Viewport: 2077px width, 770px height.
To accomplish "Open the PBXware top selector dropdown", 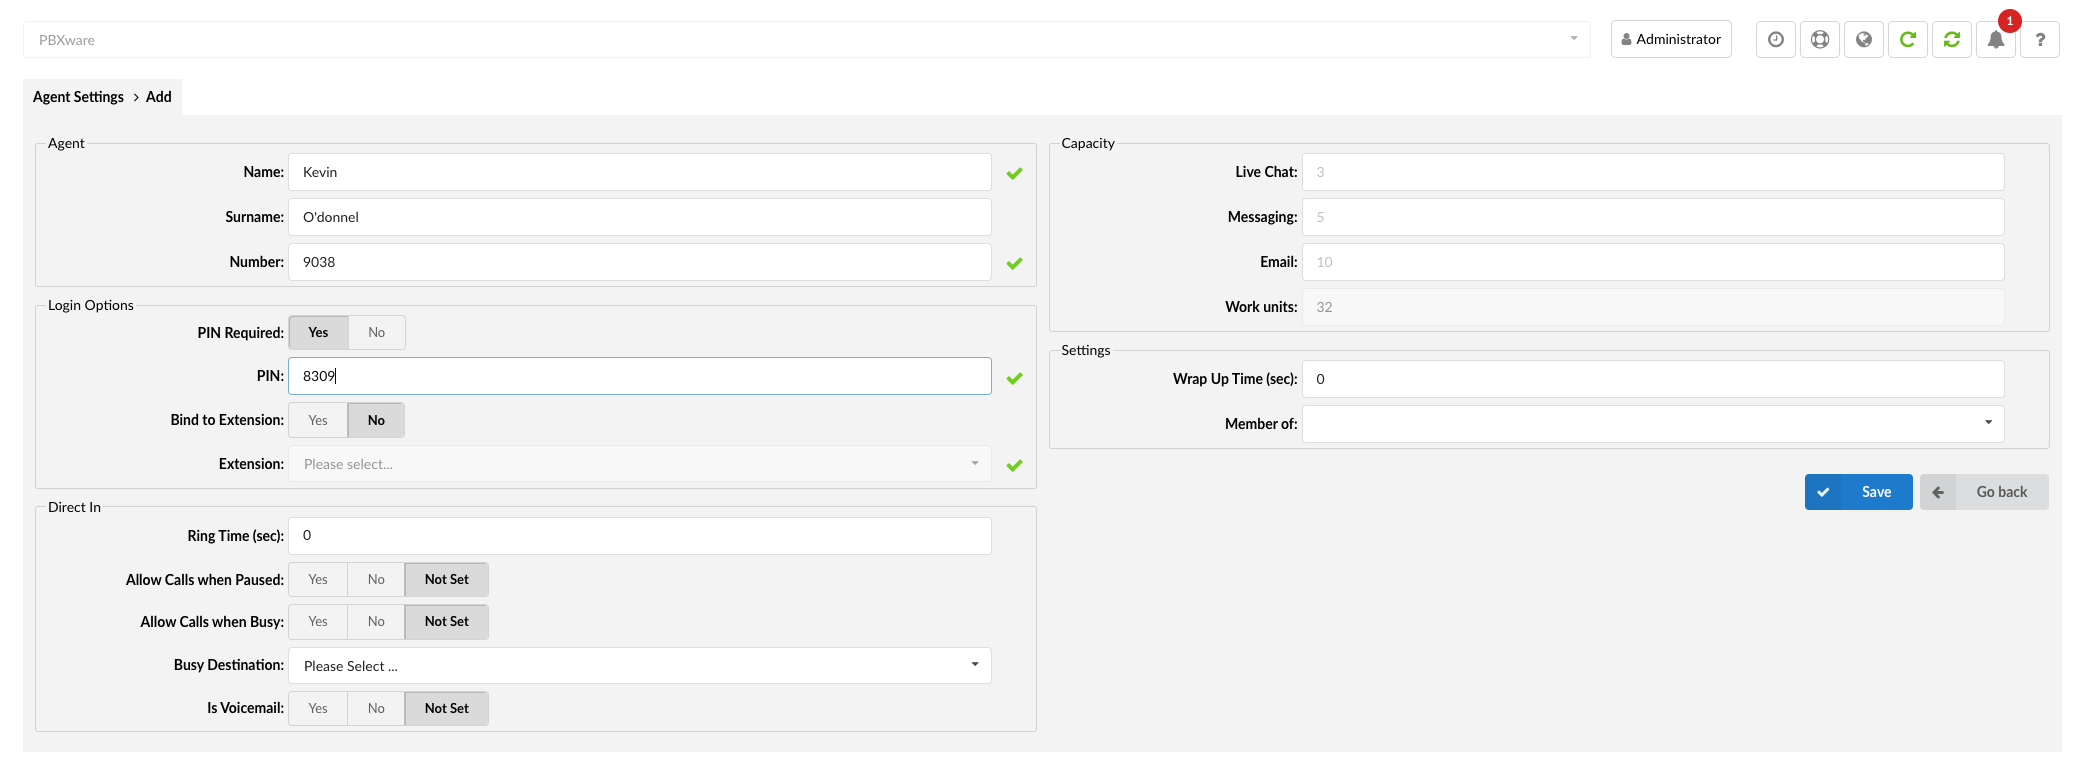I will click(806, 40).
